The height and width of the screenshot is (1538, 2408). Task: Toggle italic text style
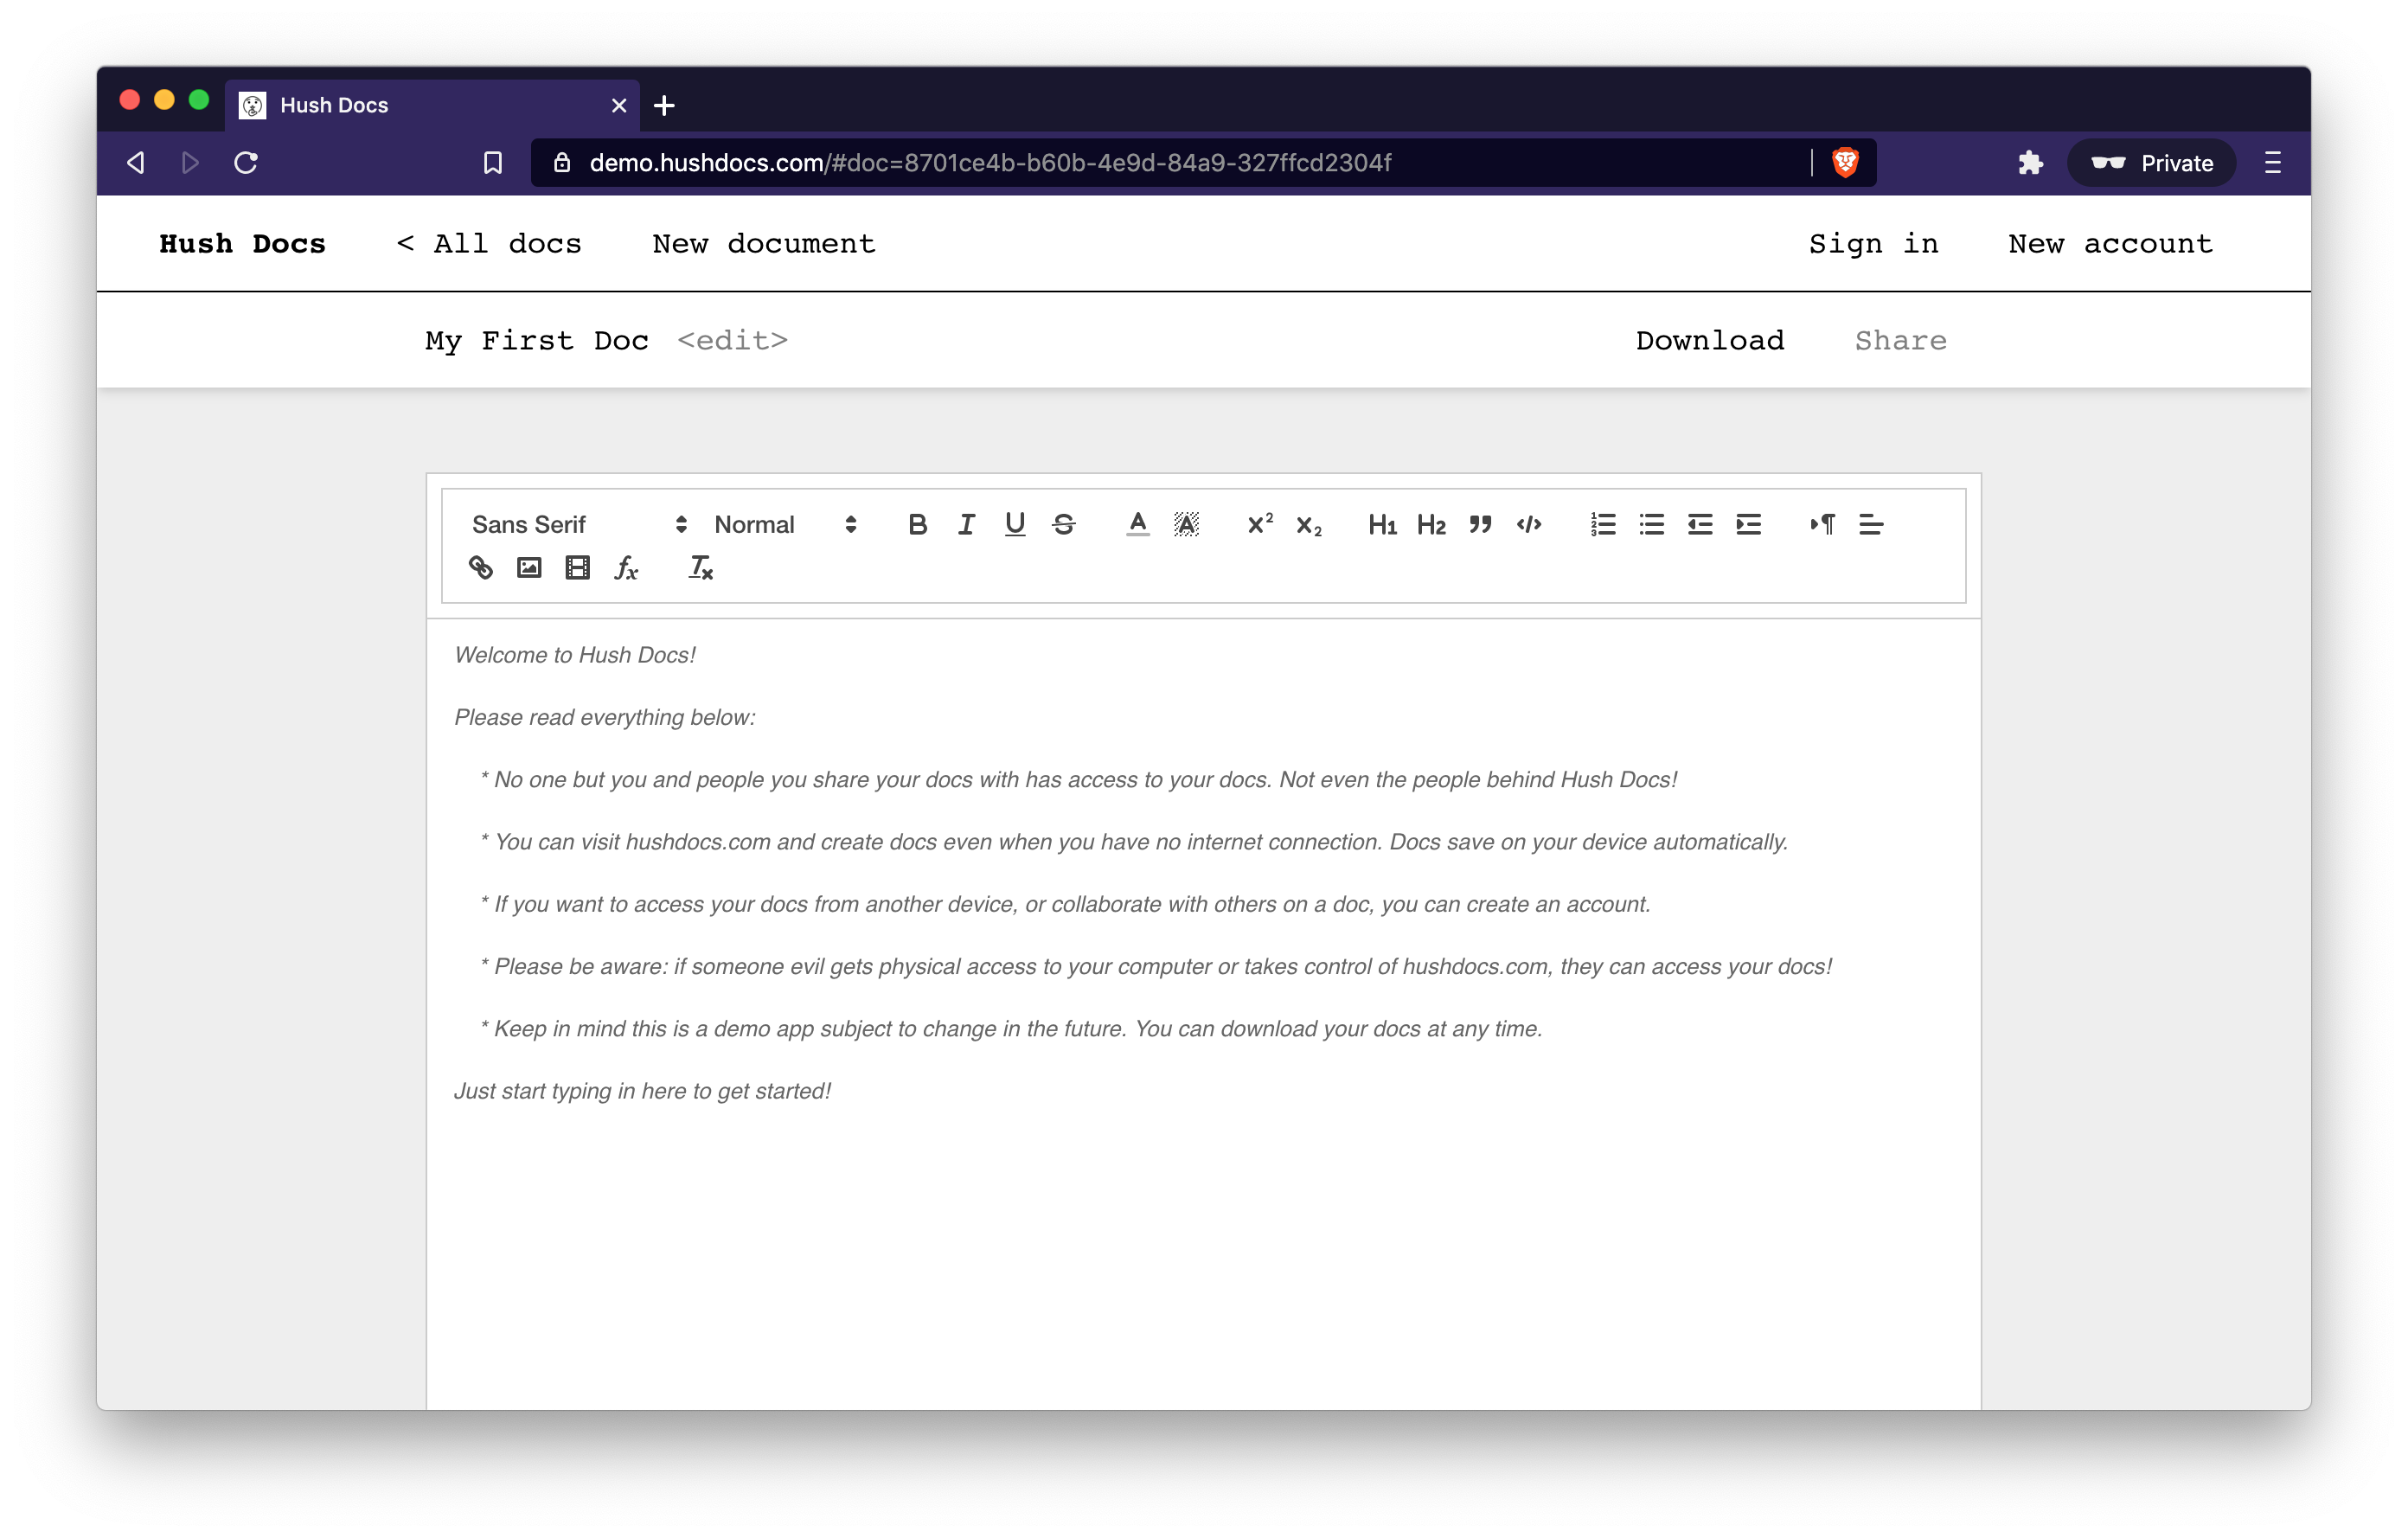click(x=966, y=524)
